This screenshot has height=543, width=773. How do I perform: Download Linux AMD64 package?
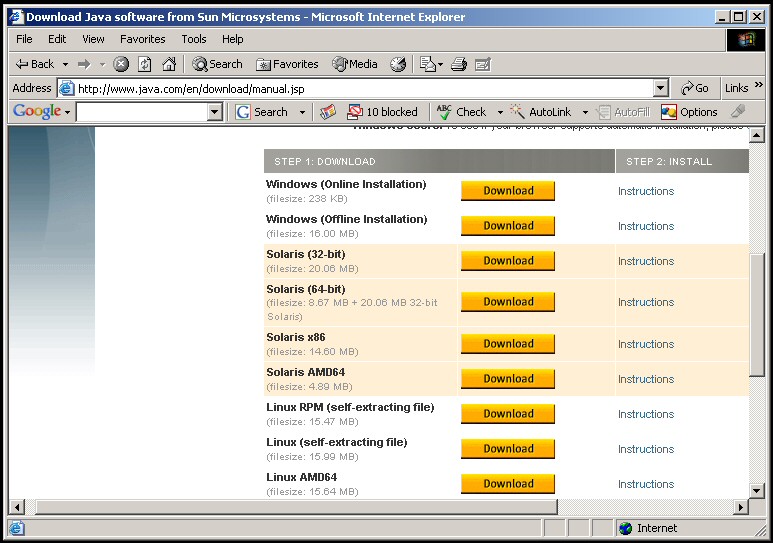point(508,484)
